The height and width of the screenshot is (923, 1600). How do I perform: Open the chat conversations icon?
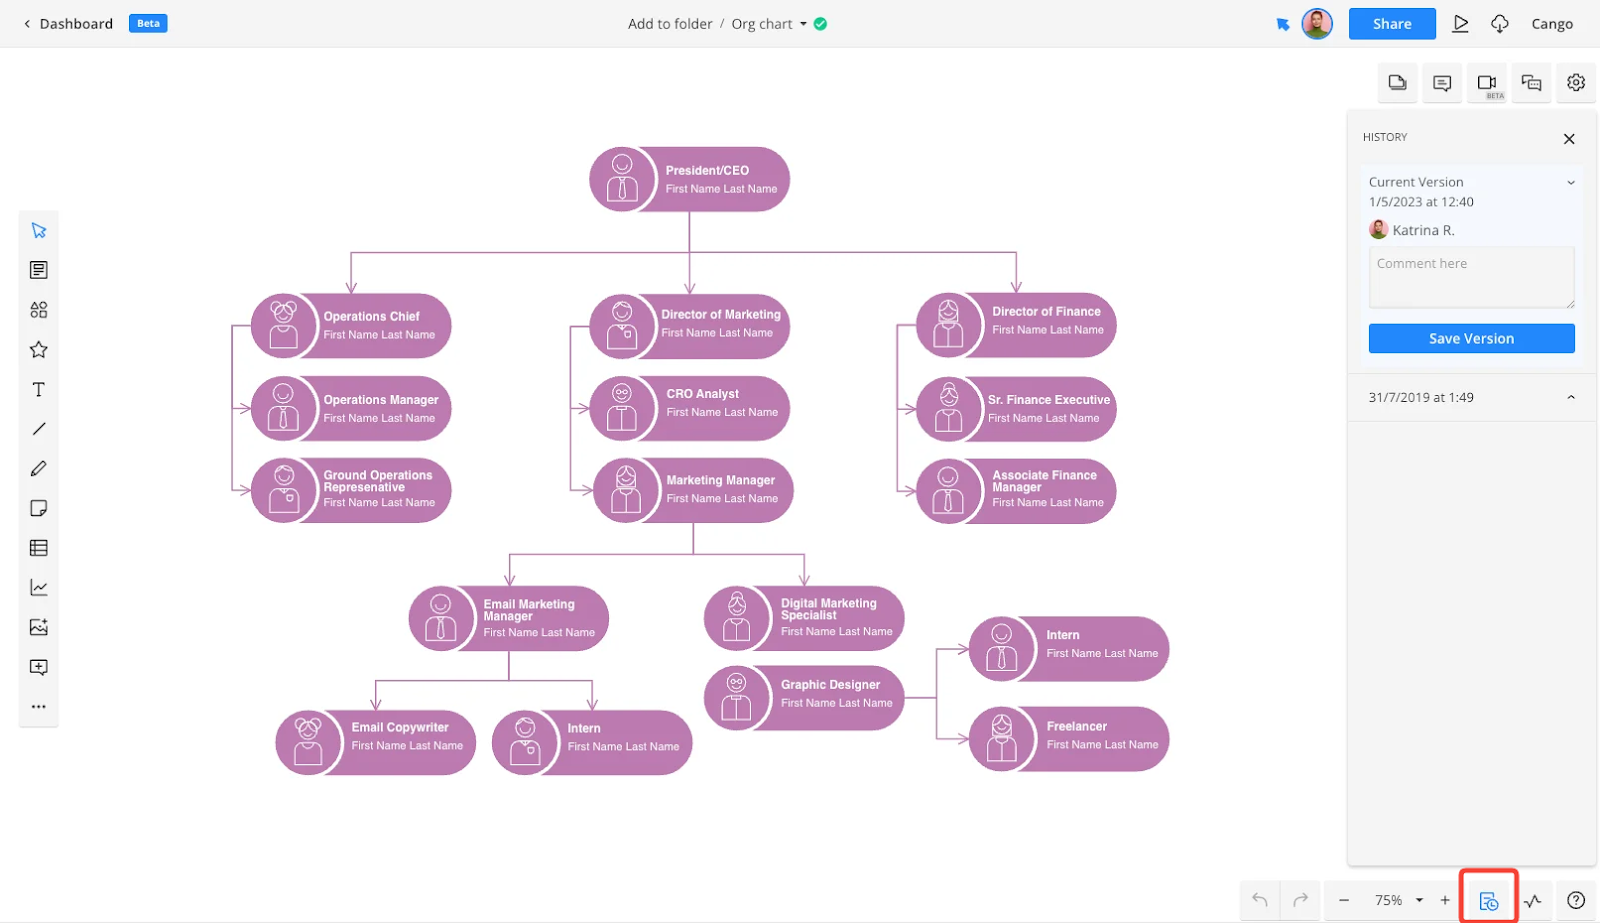click(x=1531, y=83)
